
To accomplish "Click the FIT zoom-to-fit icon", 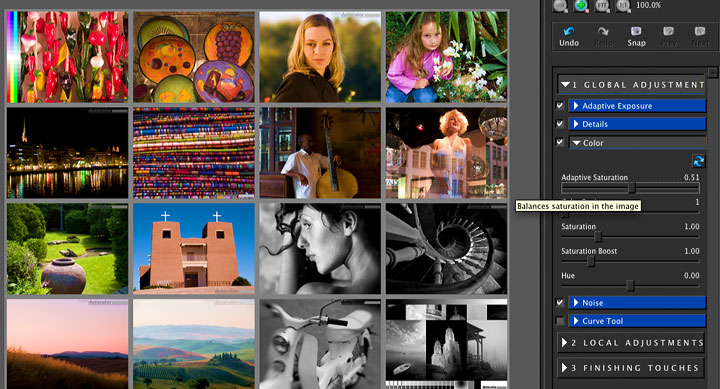I will 602,6.
